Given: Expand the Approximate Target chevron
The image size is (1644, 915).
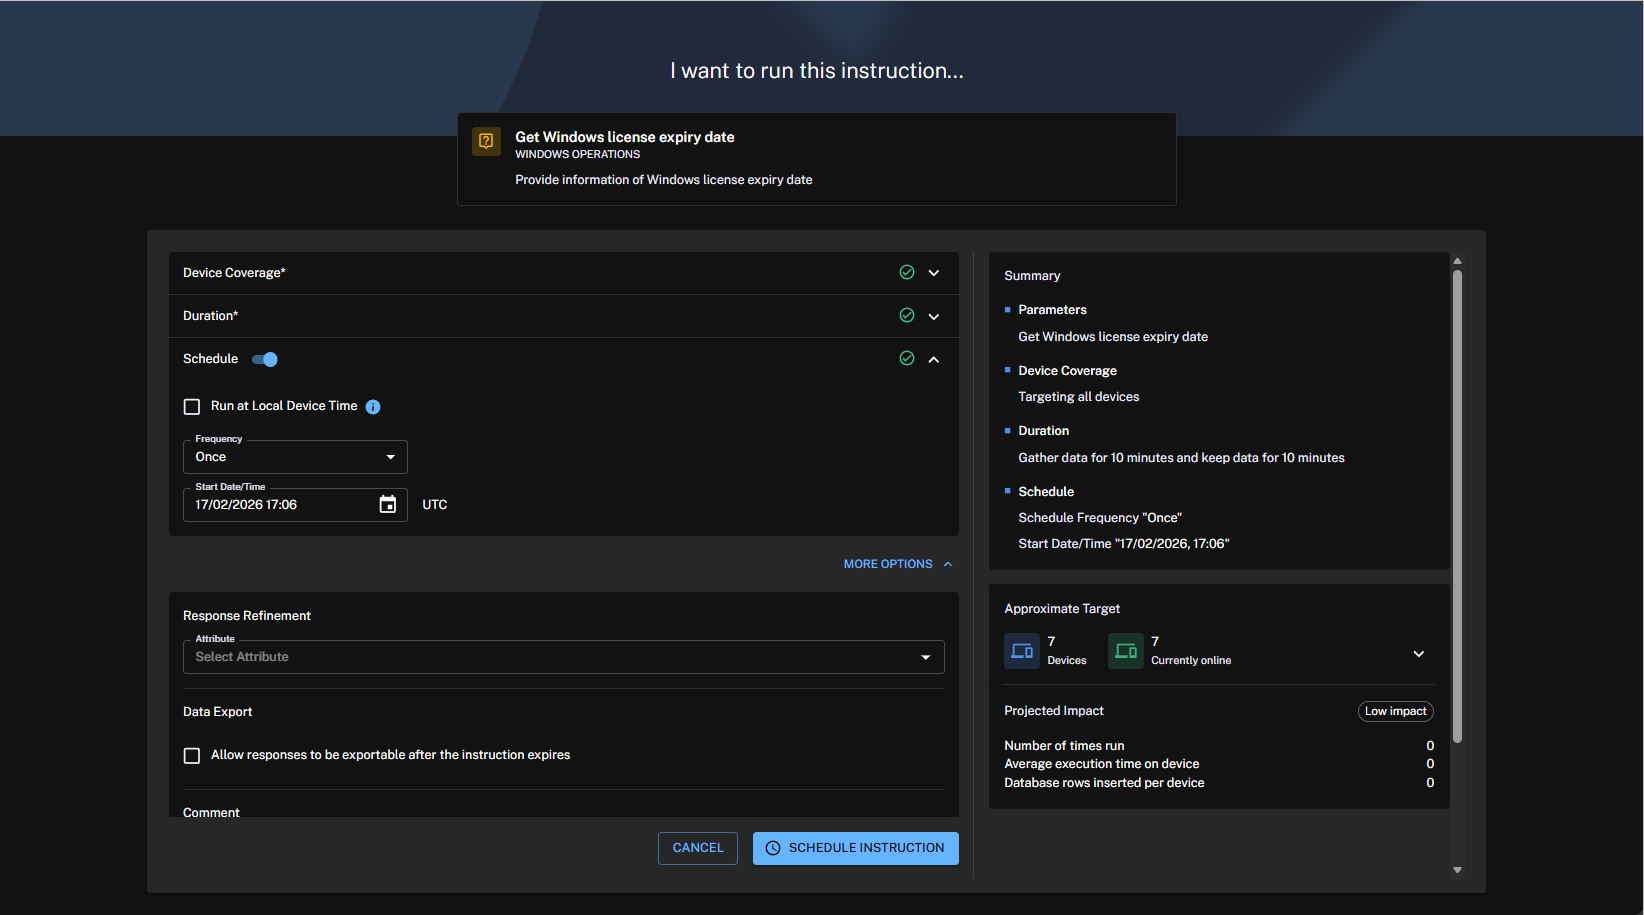Looking at the screenshot, I should pyautogui.click(x=1418, y=654).
